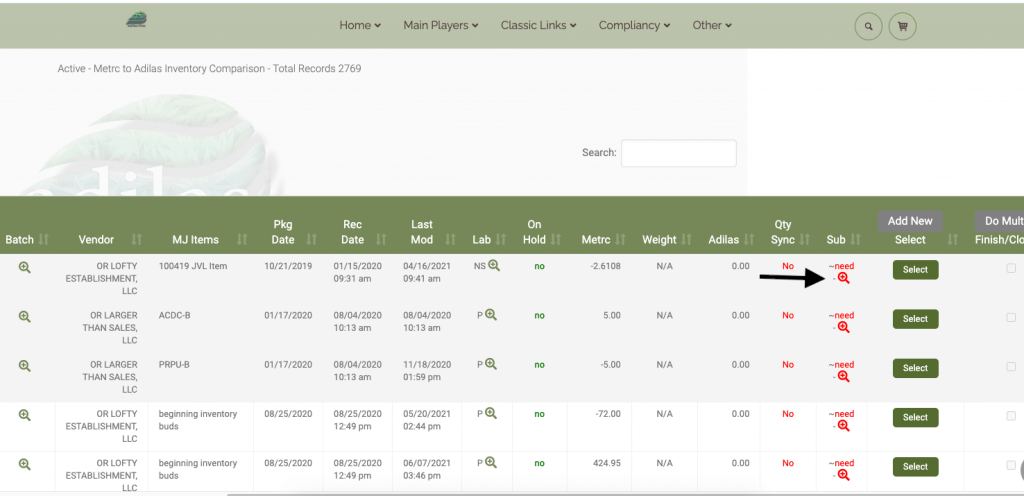Click the red sub magnifier for ACDC-B

(x=843, y=327)
